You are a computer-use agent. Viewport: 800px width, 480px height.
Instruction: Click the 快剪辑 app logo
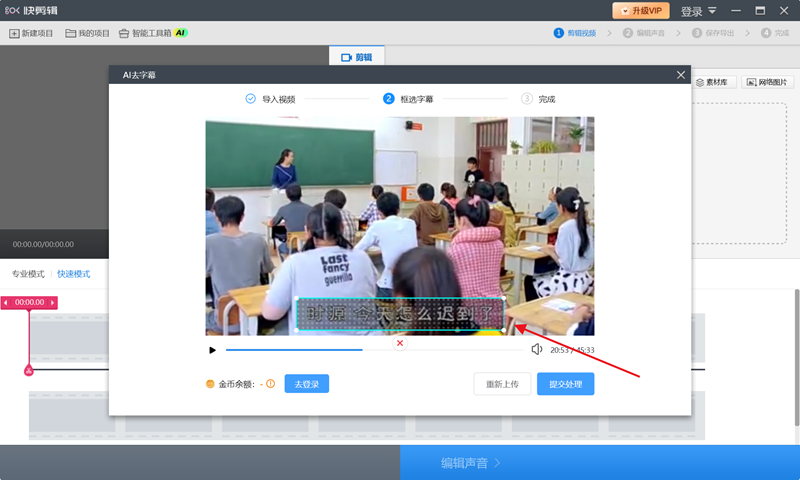[31, 10]
